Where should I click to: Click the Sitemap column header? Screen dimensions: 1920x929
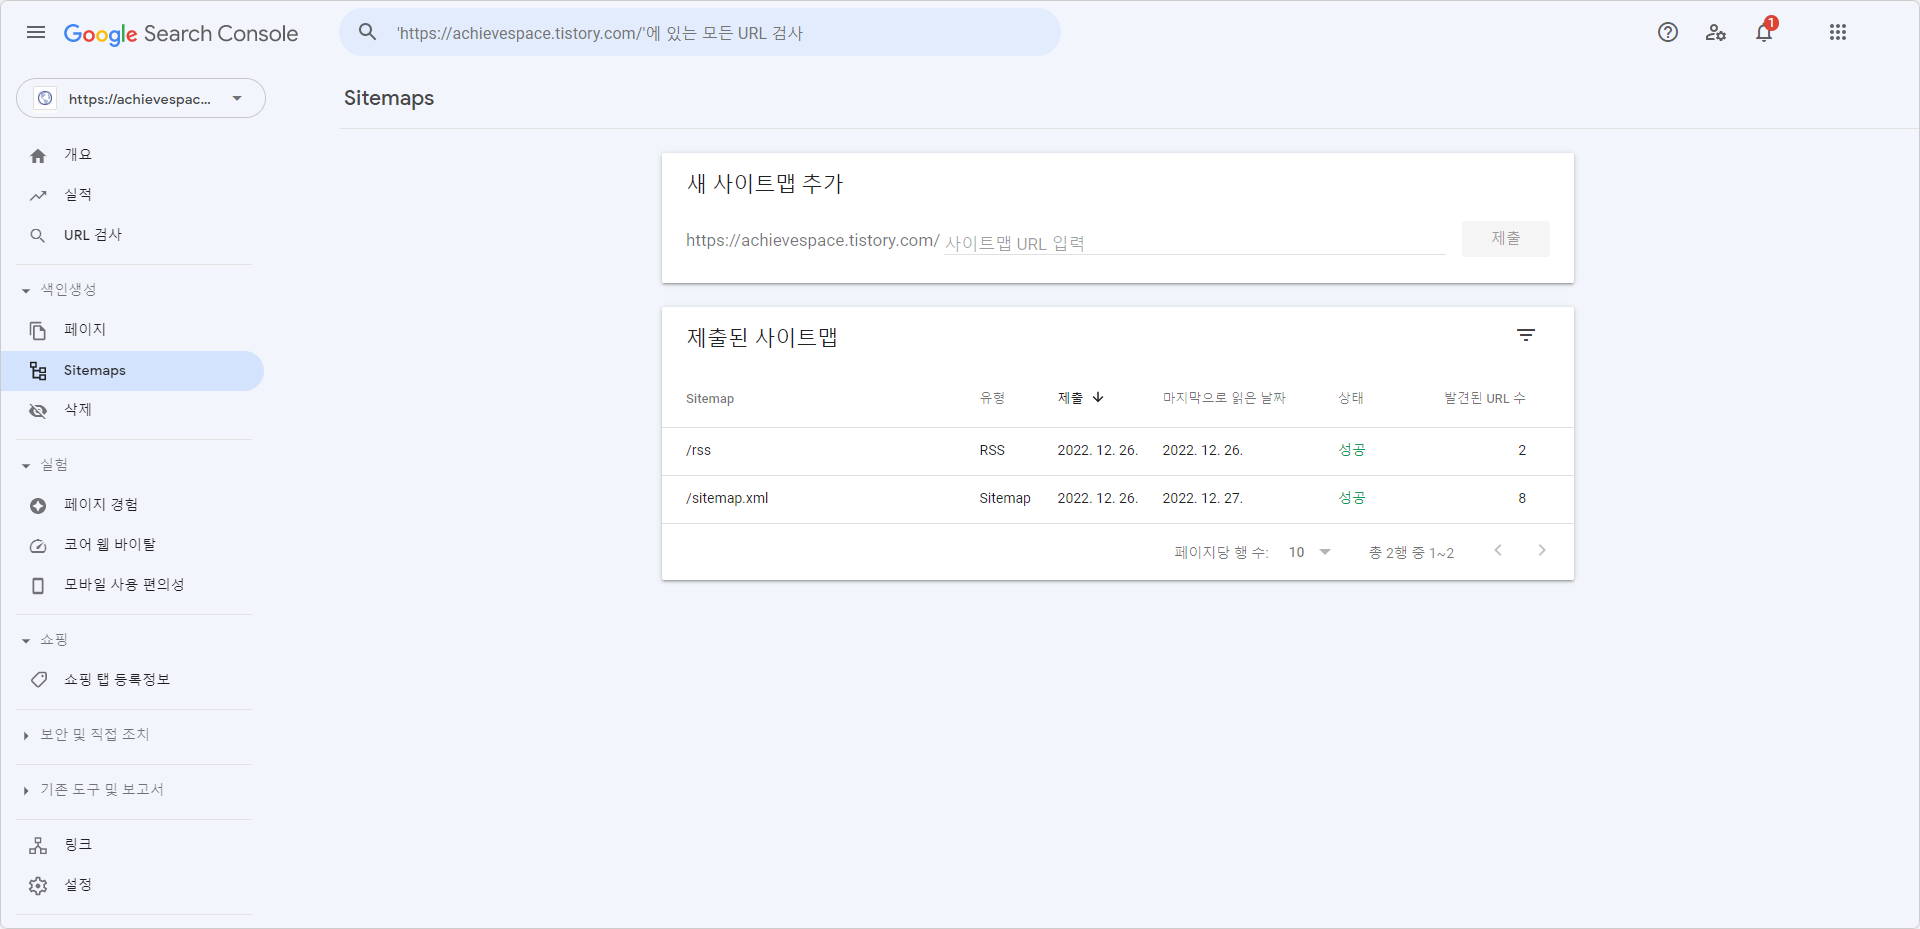tap(710, 398)
